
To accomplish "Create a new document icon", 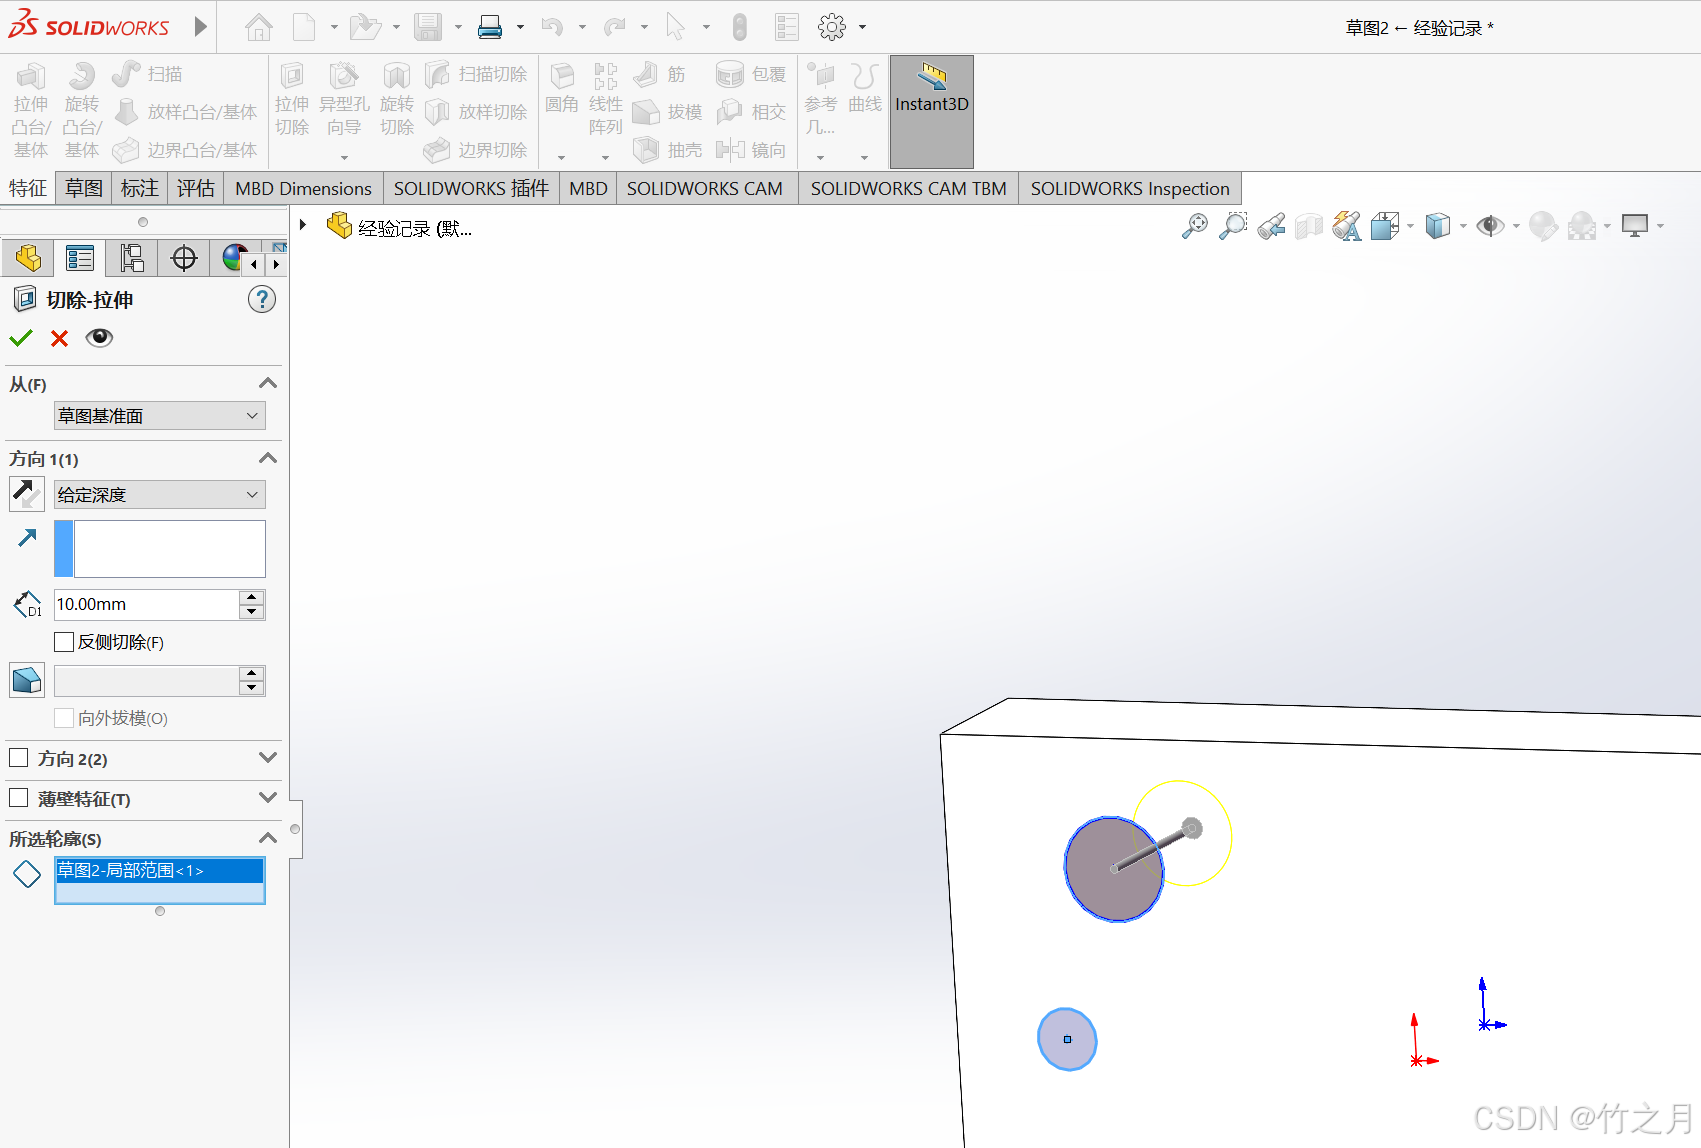I will [304, 27].
